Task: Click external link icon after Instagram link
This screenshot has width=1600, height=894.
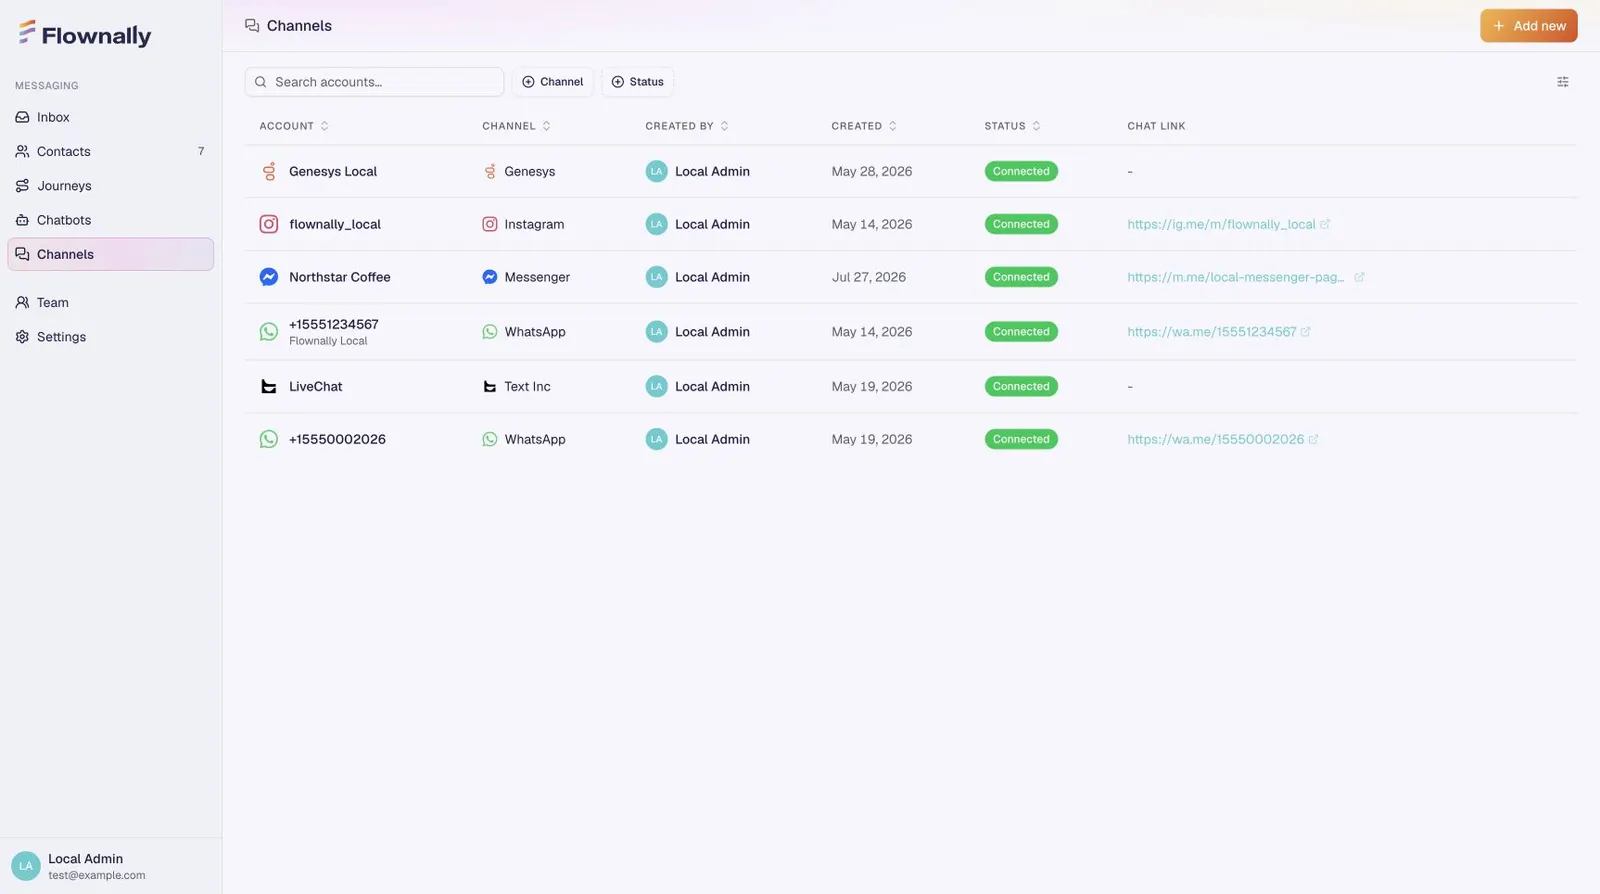Action: (x=1325, y=224)
